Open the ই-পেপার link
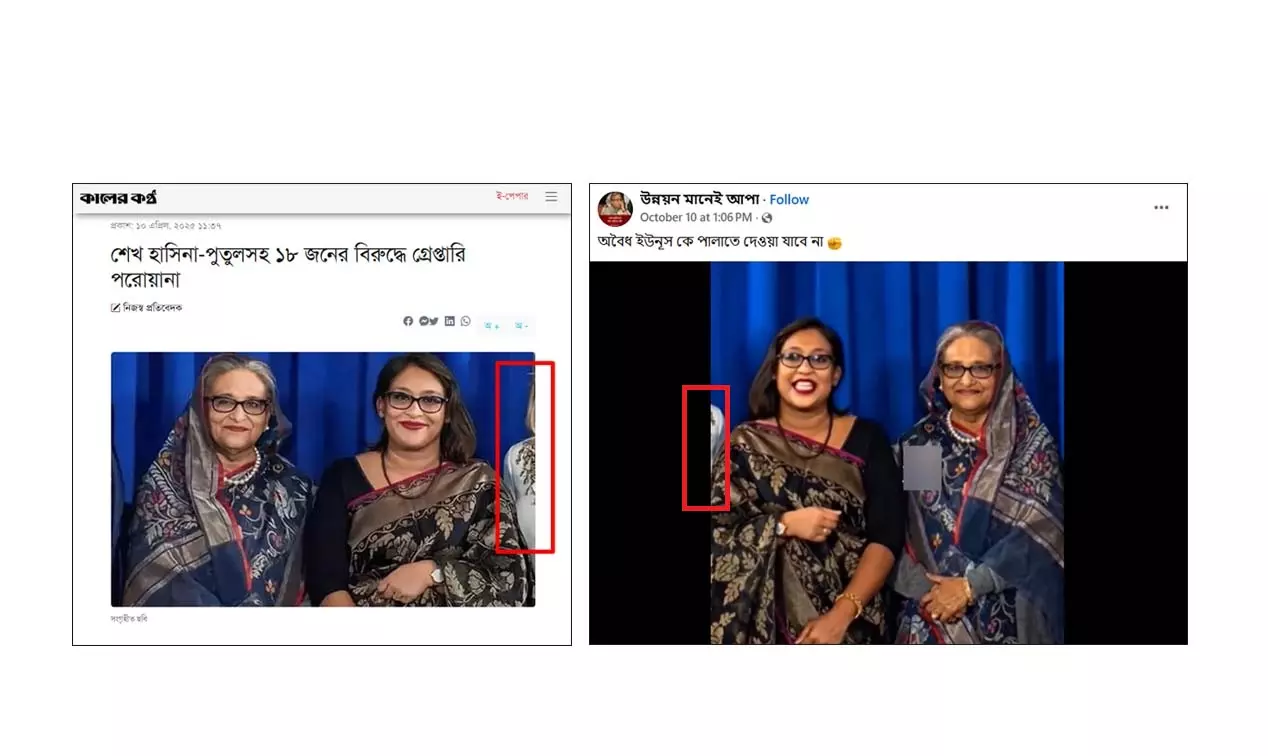 coord(512,197)
